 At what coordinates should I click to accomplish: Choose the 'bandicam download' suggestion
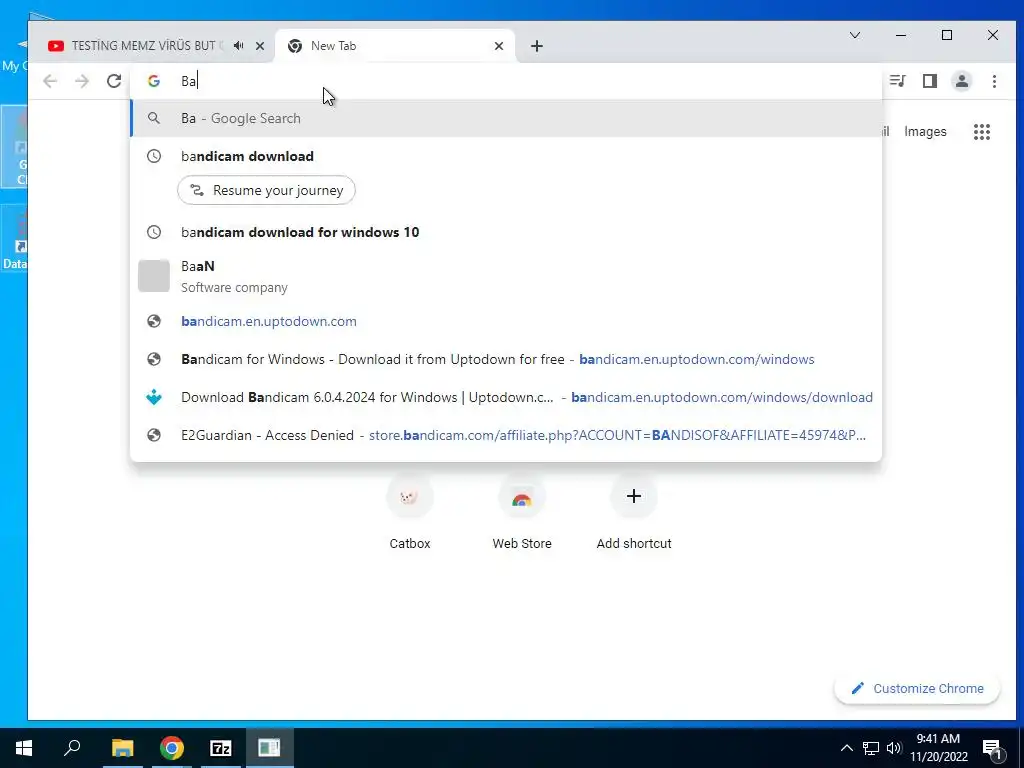(x=506, y=156)
